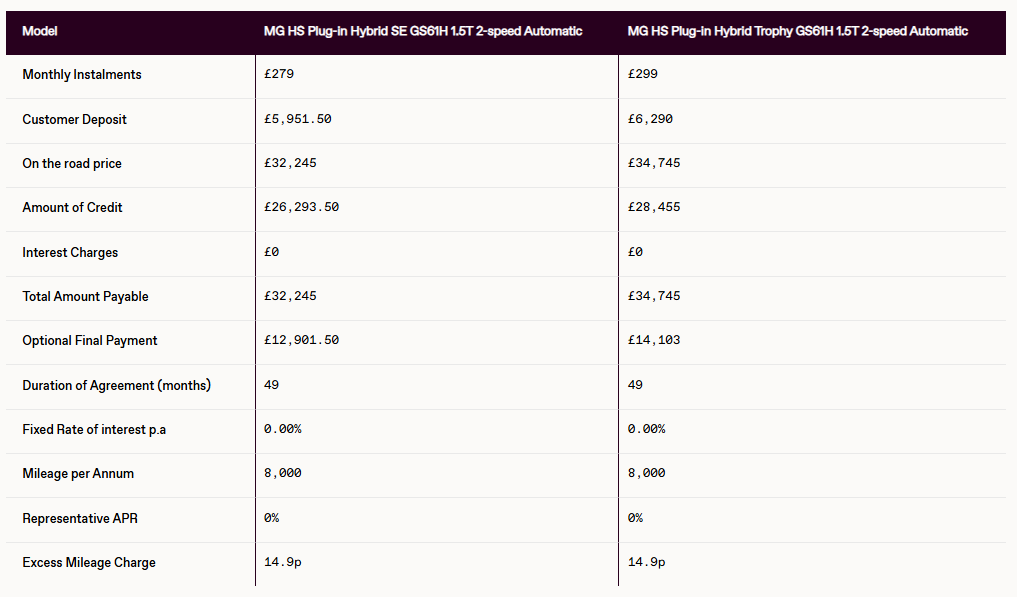Click the £12,901.50 optional final payment

coord(301,340)
